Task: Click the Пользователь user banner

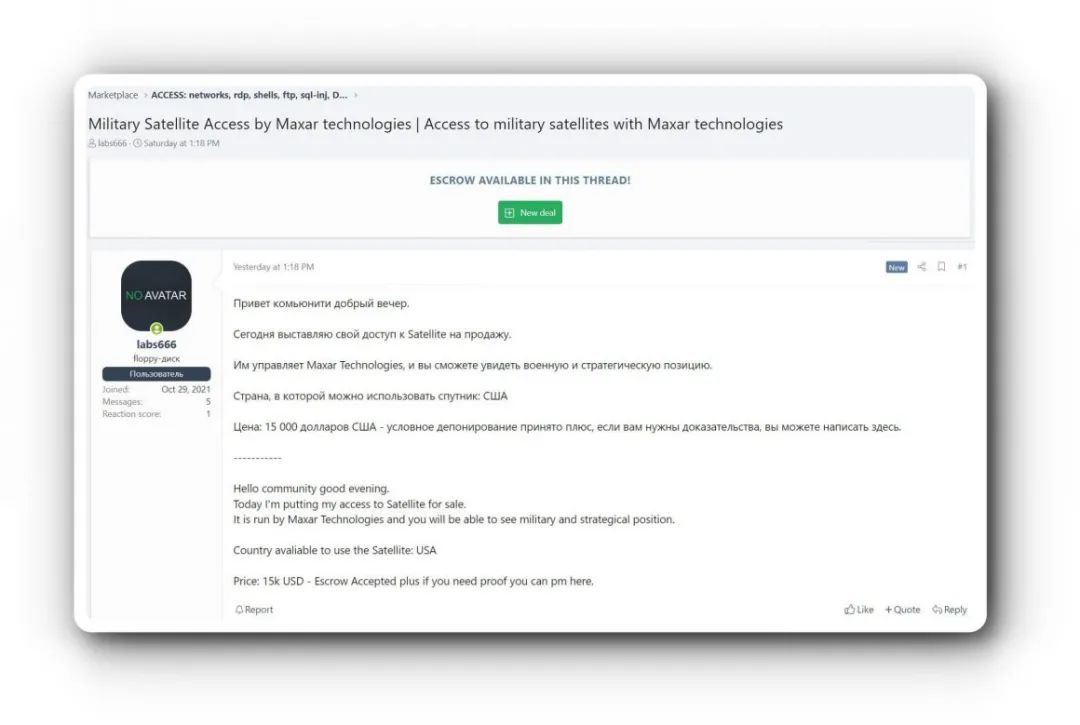Action: coord(156,374)
